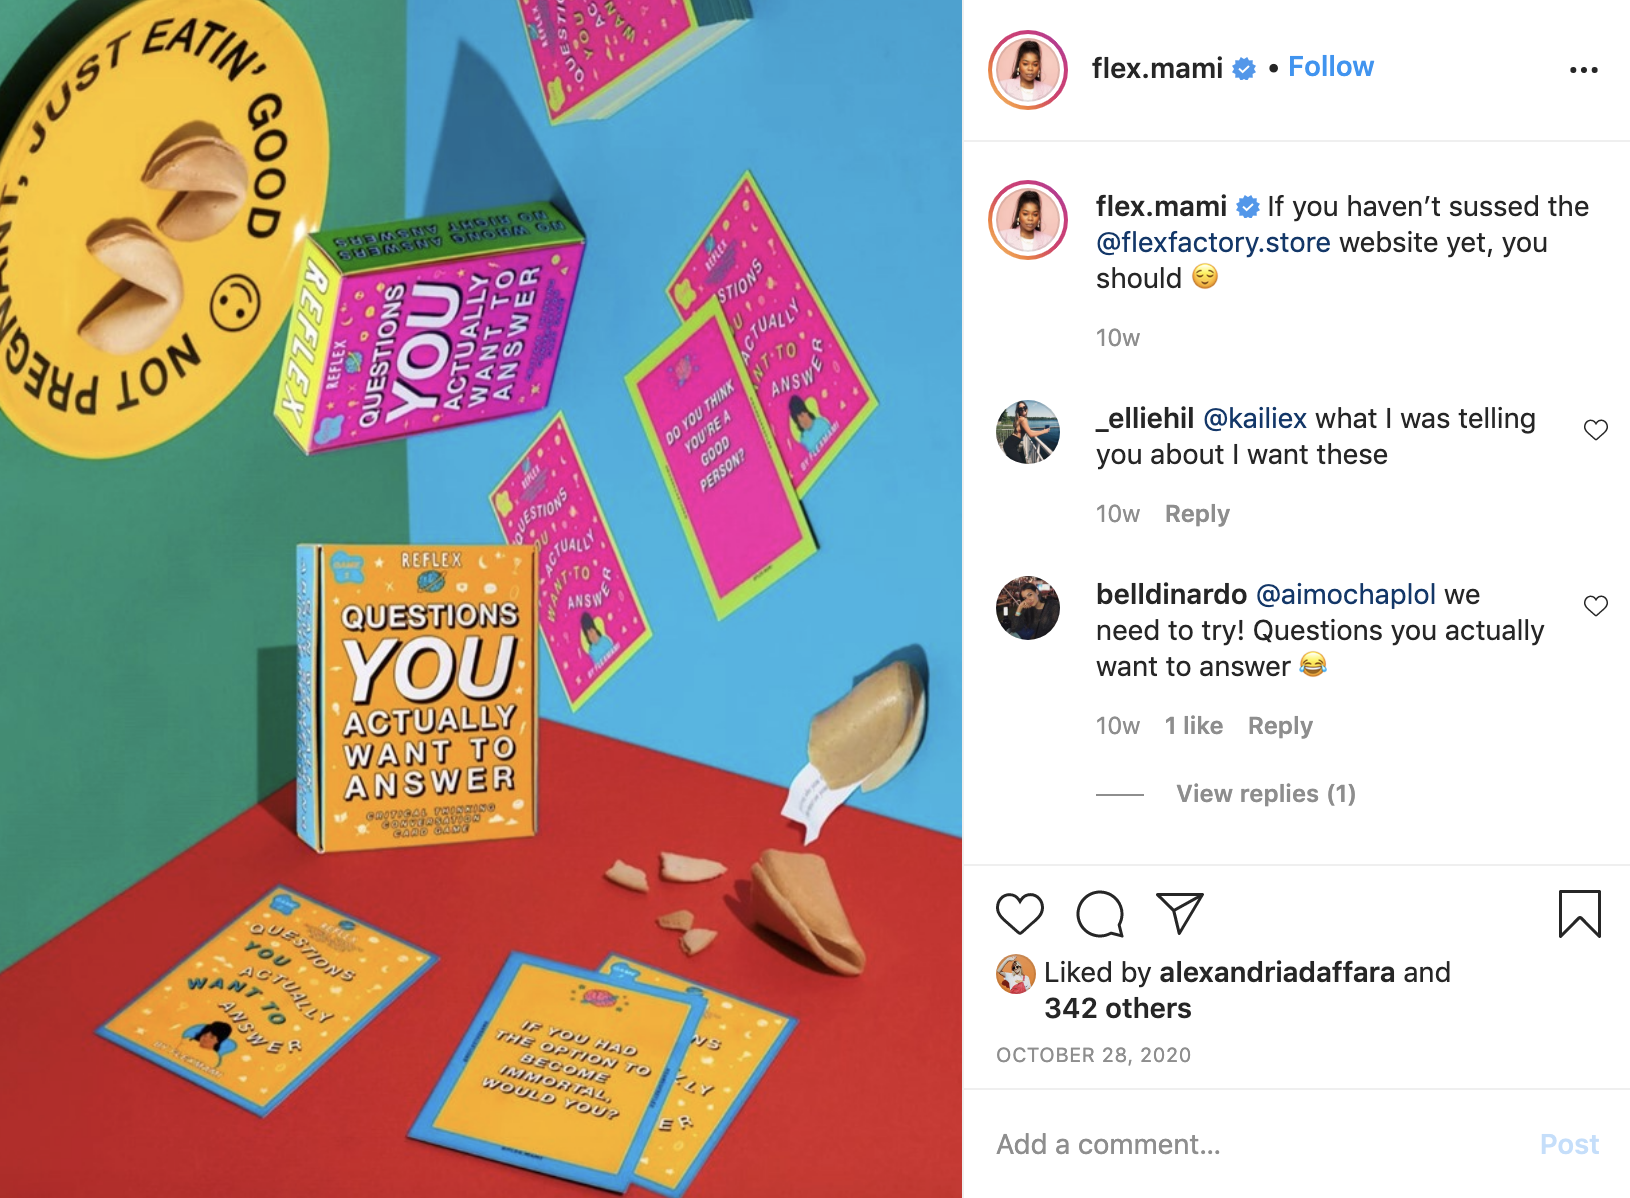Image resolution: width=1630 pixels, height=1198 pixels.
Task: Reply to _elliehil's comment
Action: point(1197,514)
